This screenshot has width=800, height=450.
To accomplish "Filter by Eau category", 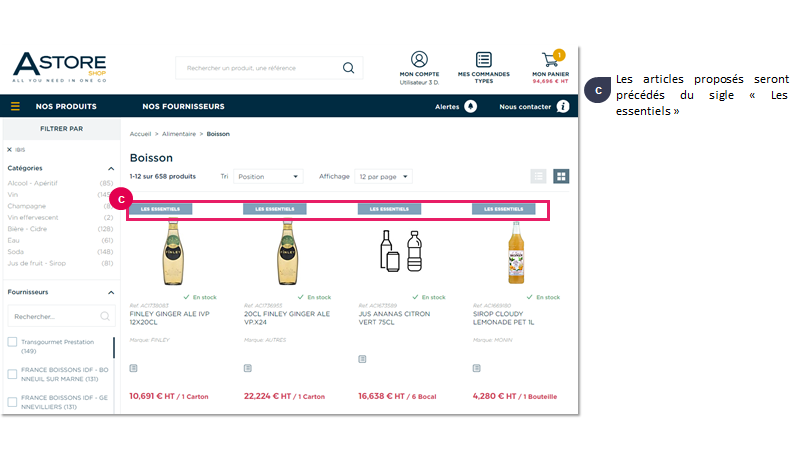I will [13, 240].
